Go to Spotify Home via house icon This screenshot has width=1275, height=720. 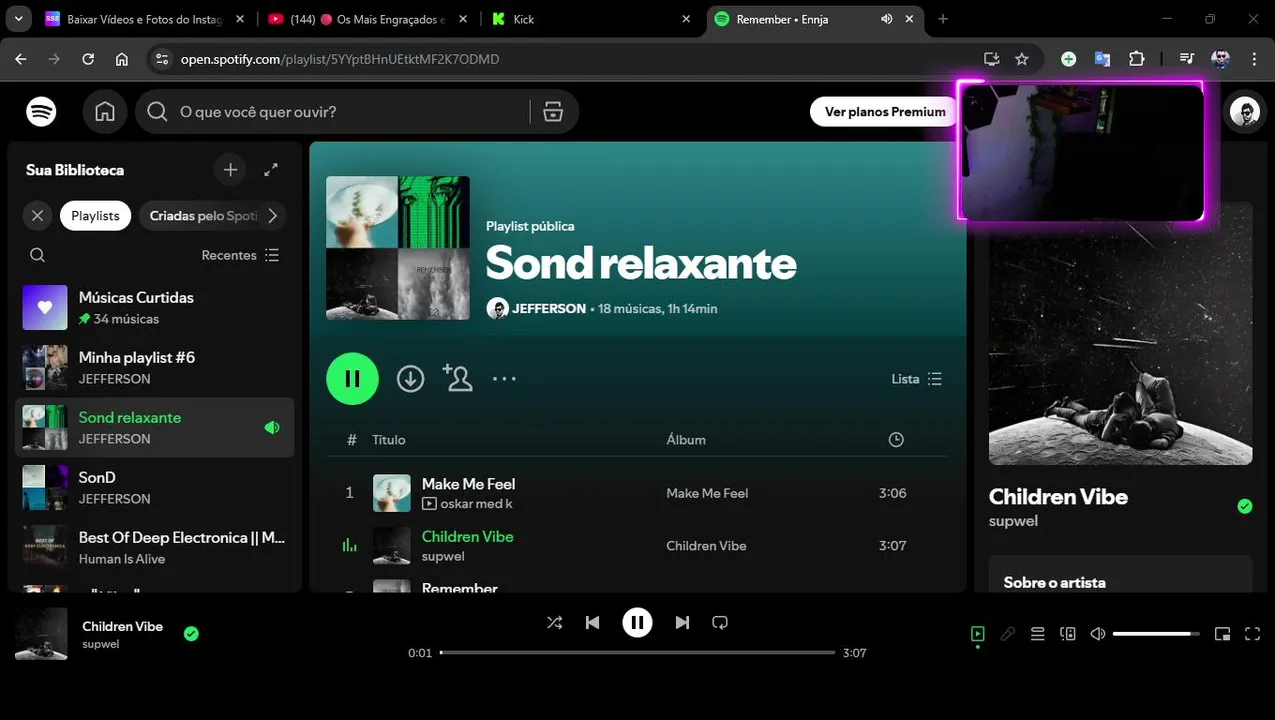click(x=105, y=112)
